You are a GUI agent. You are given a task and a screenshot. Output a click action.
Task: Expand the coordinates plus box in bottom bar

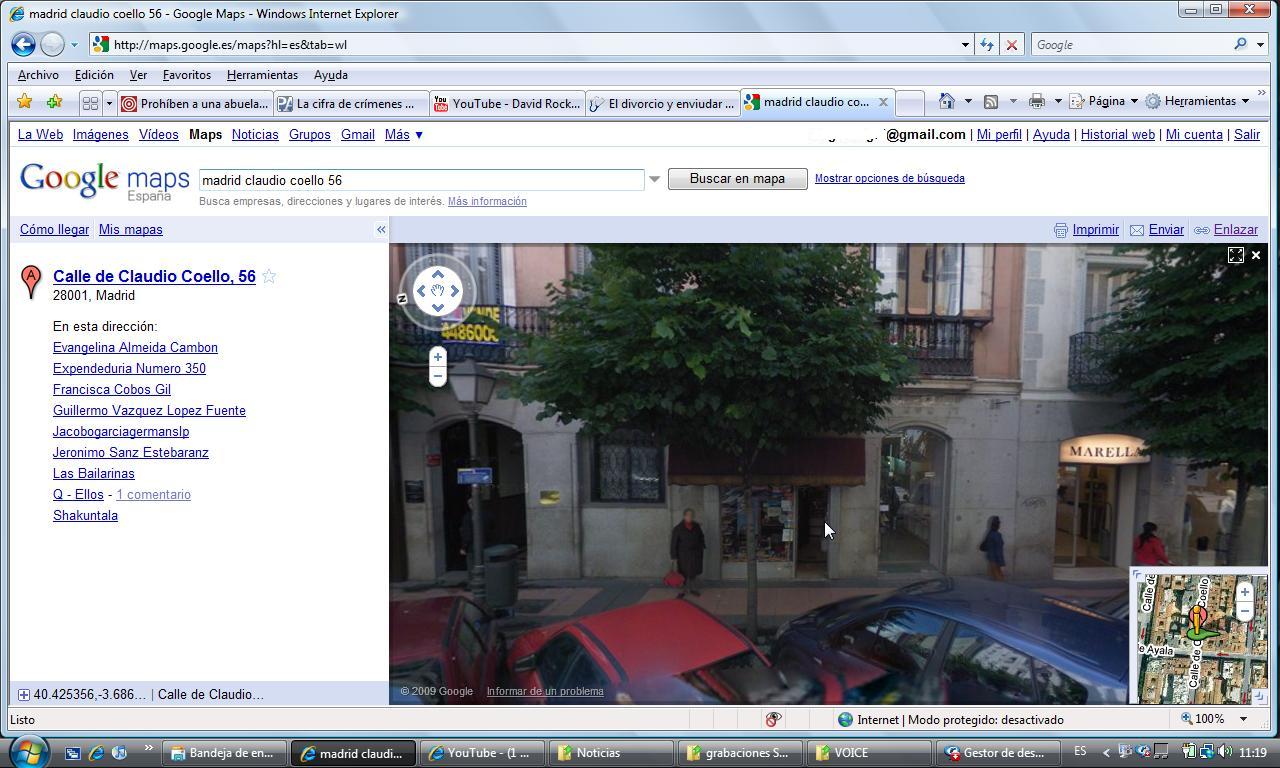coord(23,694)
